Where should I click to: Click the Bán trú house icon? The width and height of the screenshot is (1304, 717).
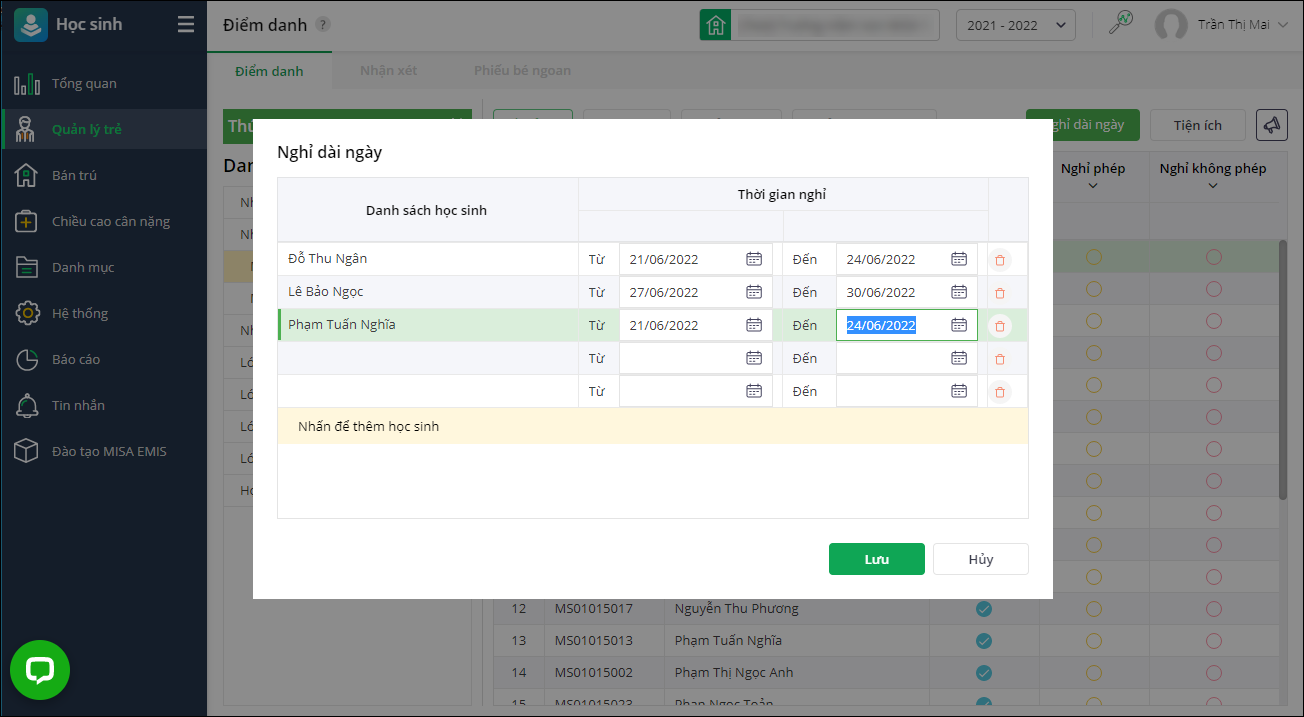pyautogui.click(x=27, y=175)
